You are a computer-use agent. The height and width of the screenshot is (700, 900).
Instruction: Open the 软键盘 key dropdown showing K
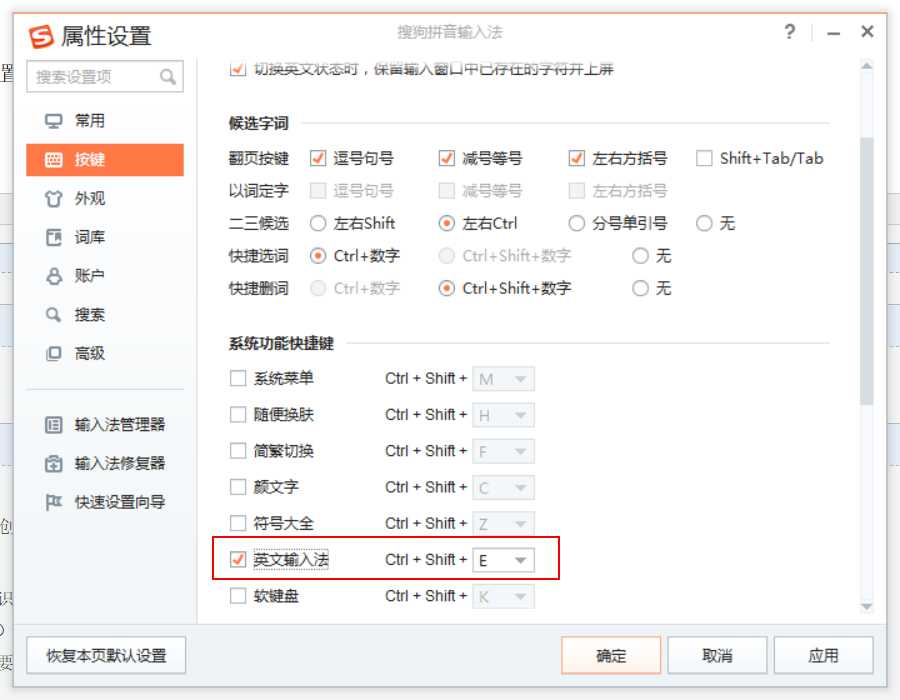click(x=503, y=596)
